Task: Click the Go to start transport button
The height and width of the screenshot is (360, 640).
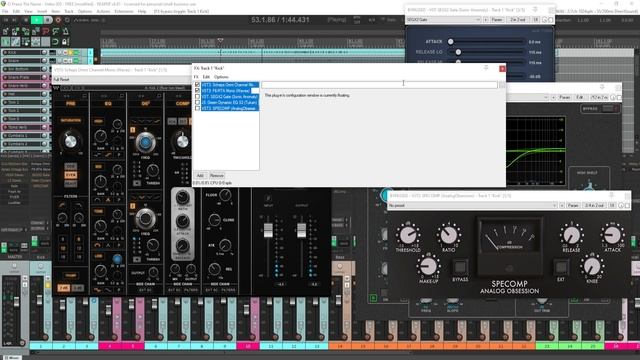Action: (x=6, y=20)
